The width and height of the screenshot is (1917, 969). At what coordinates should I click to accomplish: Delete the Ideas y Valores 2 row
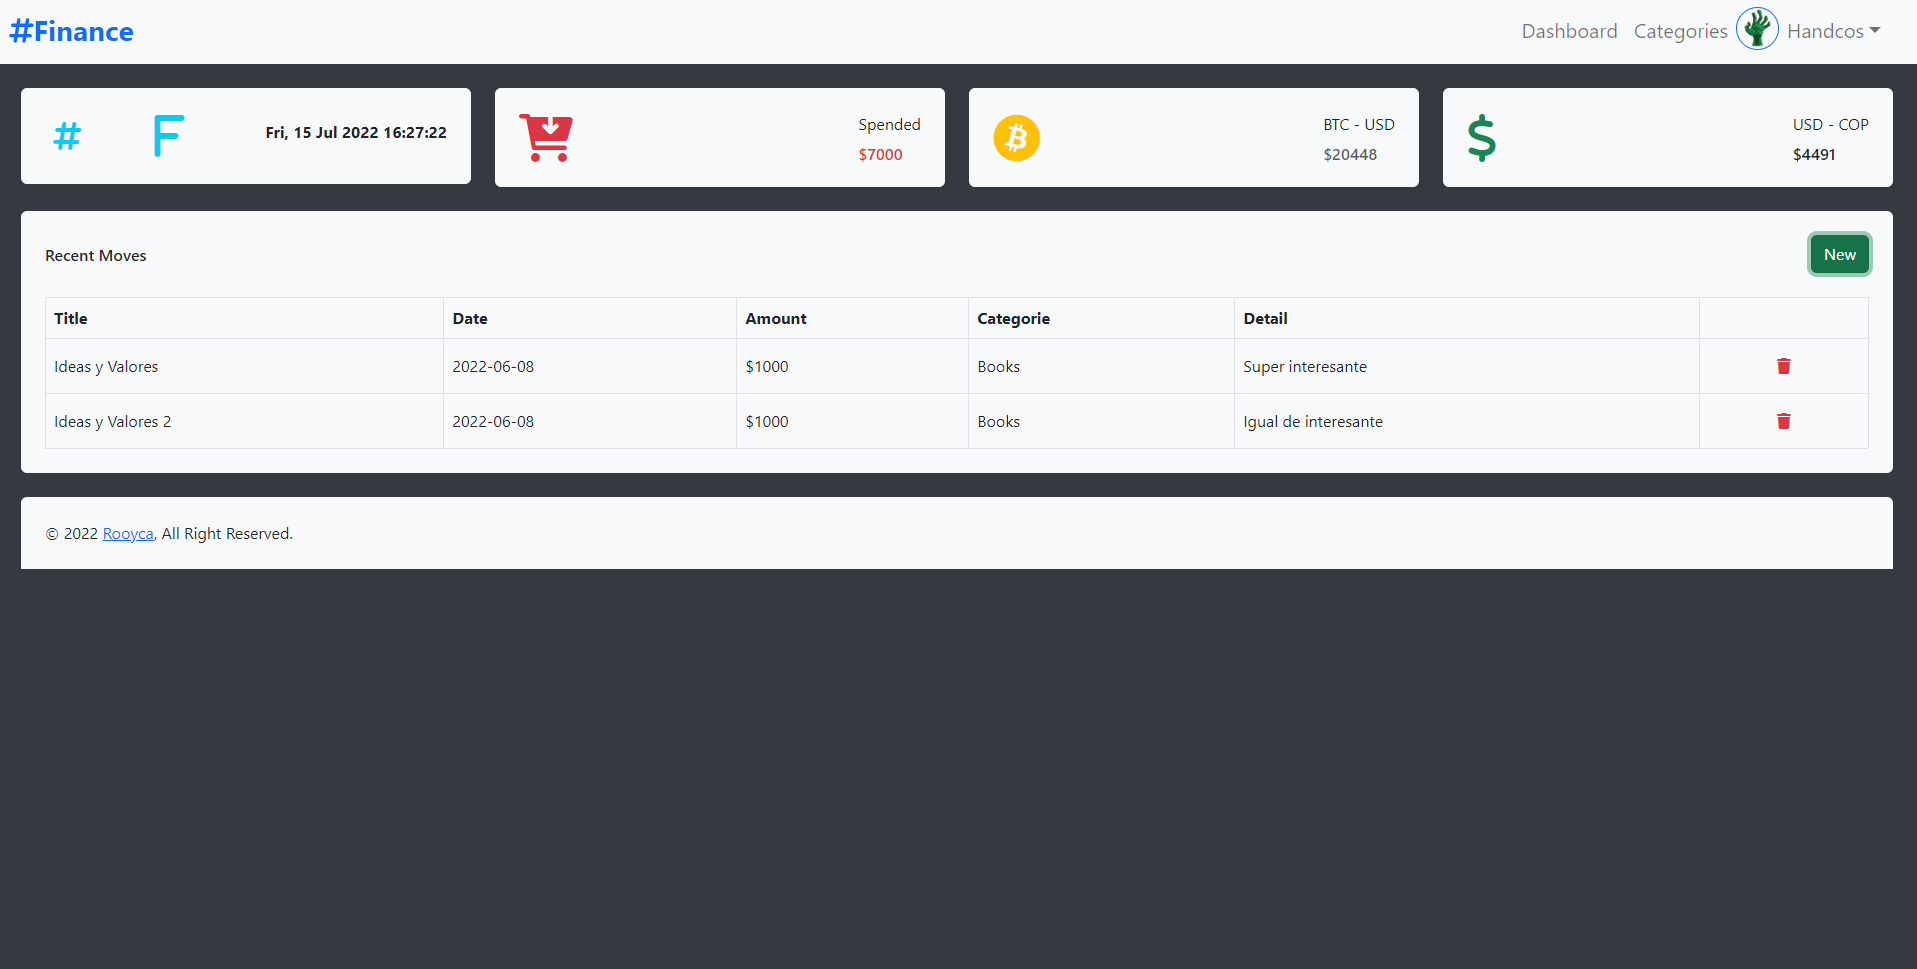(x=1783, y=421)
